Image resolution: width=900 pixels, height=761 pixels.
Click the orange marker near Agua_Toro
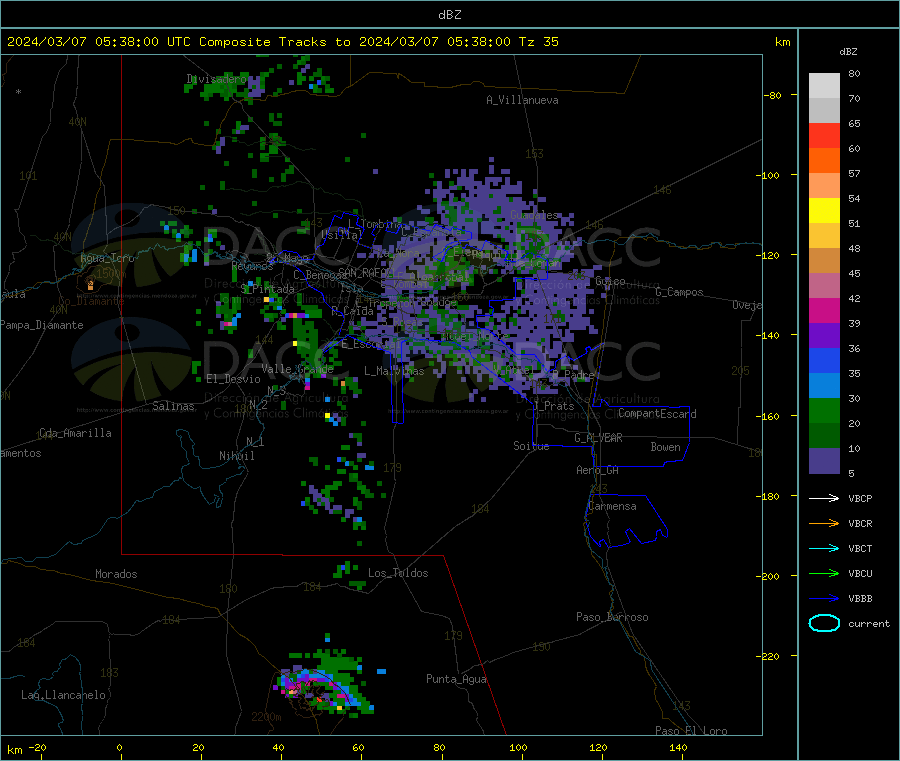coord(90,284)
